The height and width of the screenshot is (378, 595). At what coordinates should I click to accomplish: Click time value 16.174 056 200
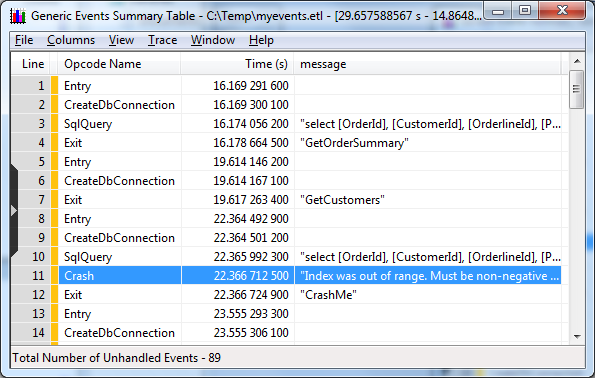(x=251, y=124)
